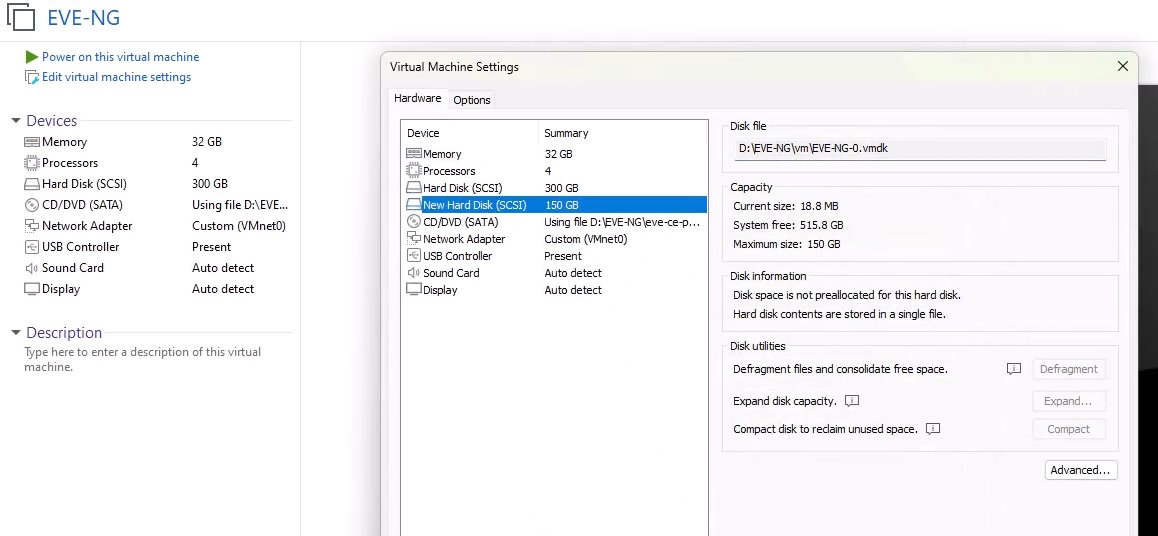The image size is (1158, 536).
Task: Click the Defragment button
Action: click(x=1069, y=369)
